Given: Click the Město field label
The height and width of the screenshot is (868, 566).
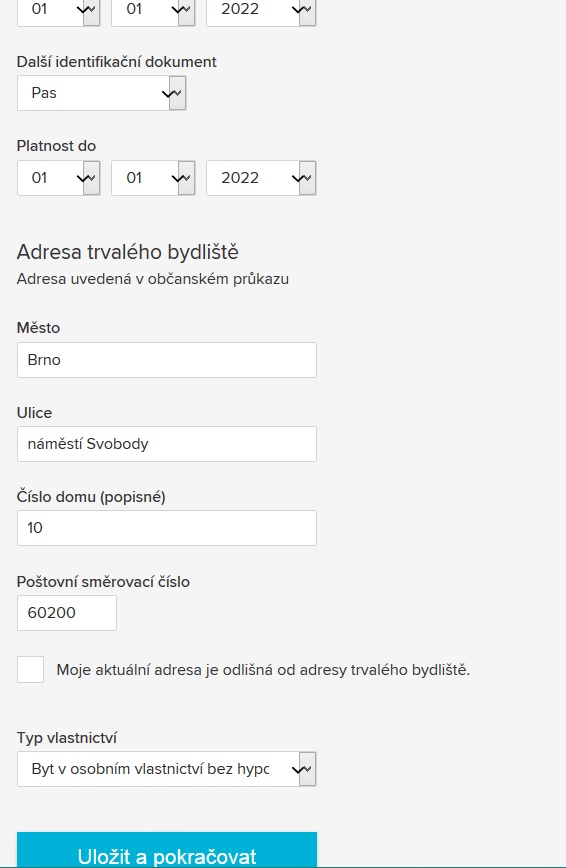Looking at the screenshot, I should 38,328.
